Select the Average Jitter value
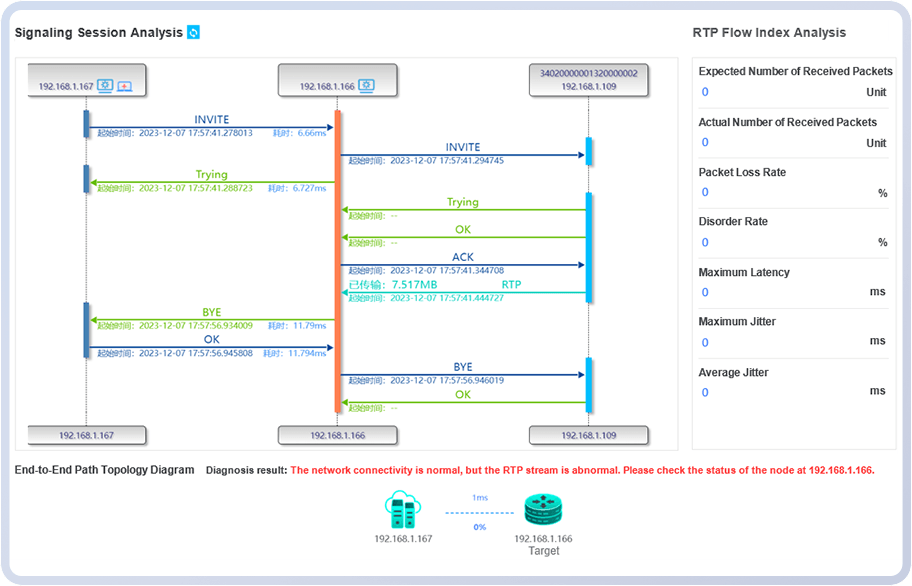Screen dimensions: 912x586 tap(705, 392)
